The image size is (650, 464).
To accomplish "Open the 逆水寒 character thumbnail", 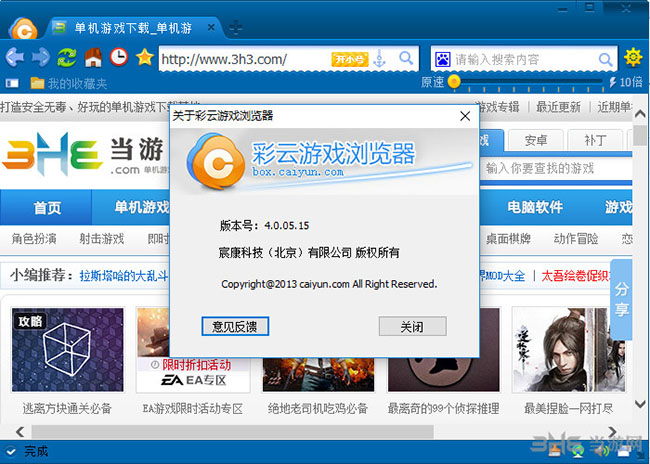I will [568, 350].
